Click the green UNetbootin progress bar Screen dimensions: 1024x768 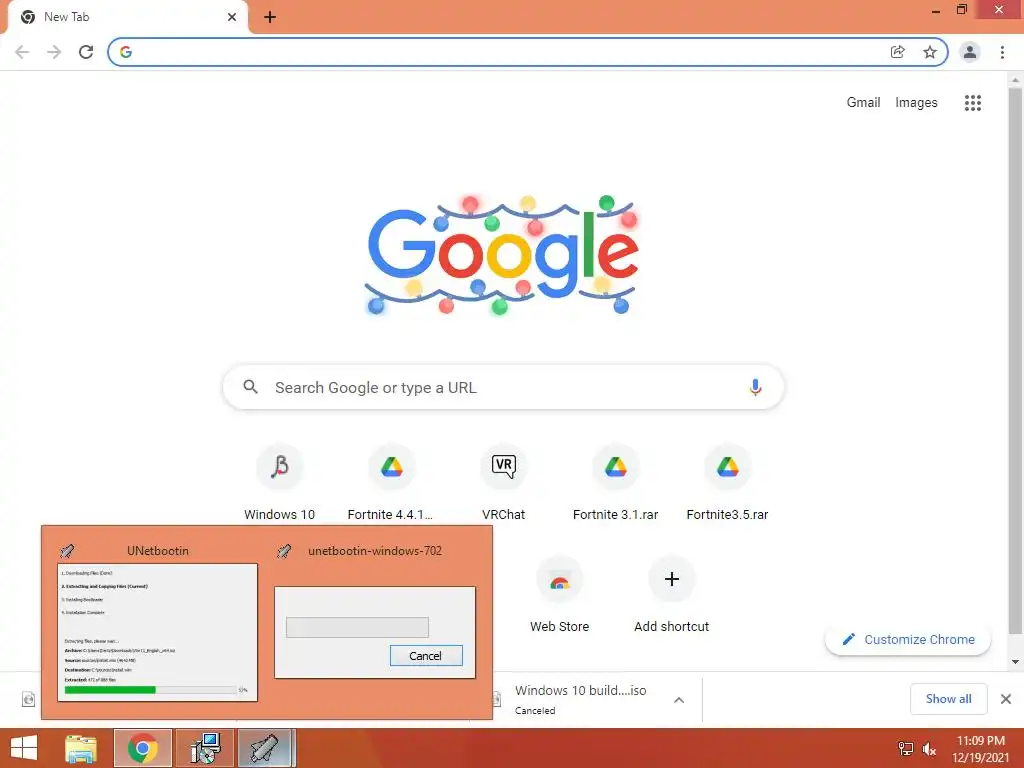point(110,690)
